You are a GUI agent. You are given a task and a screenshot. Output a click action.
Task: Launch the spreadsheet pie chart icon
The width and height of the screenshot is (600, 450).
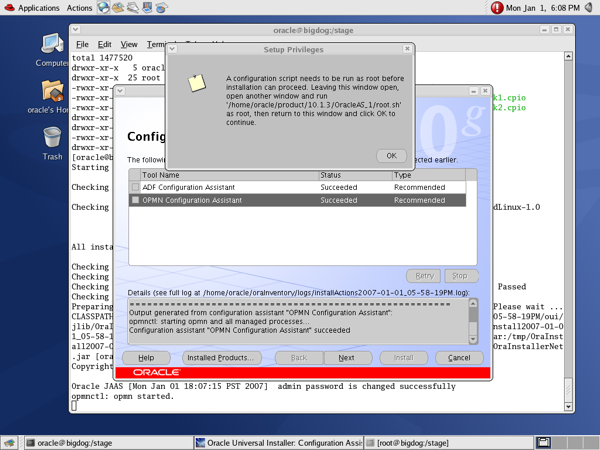(x=161, y=7)
